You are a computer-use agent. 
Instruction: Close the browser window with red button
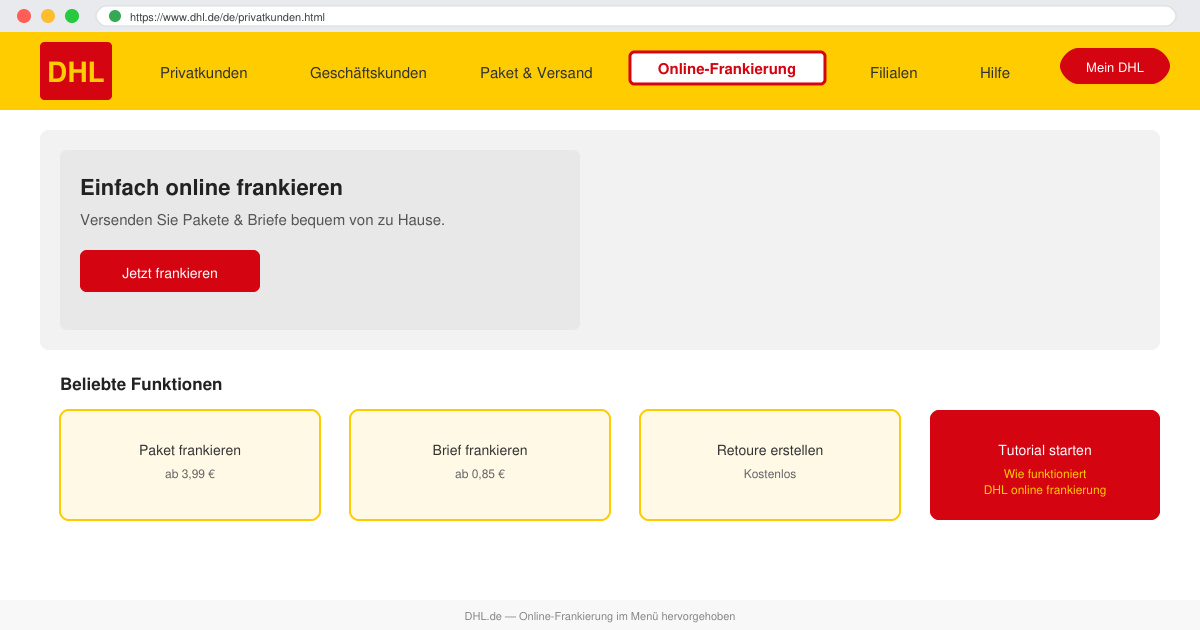[24, 16]
